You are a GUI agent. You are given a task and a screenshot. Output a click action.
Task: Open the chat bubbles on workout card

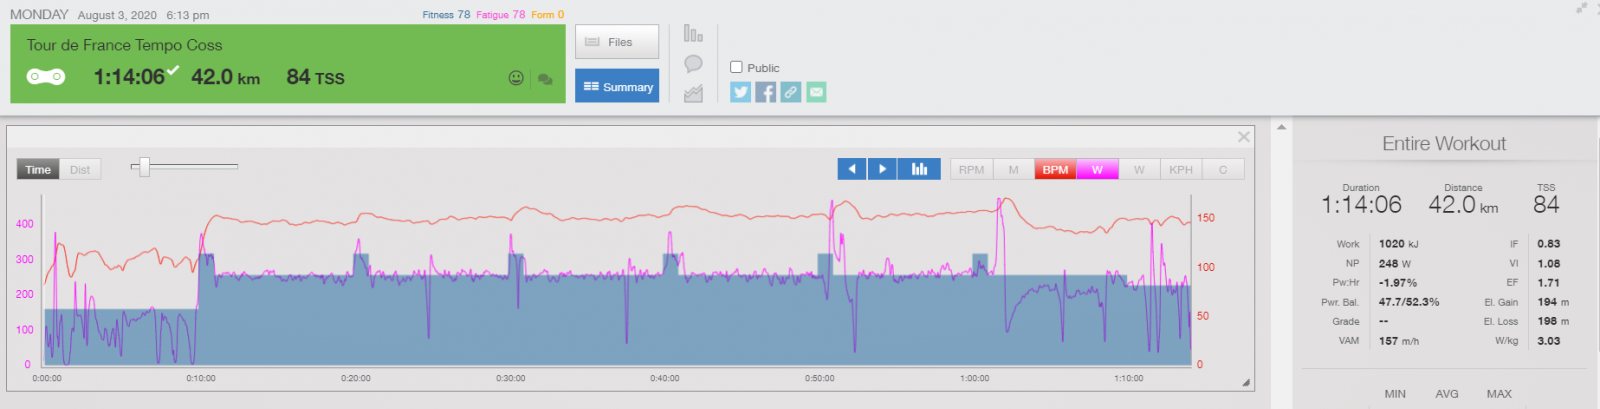pos(545,79)
